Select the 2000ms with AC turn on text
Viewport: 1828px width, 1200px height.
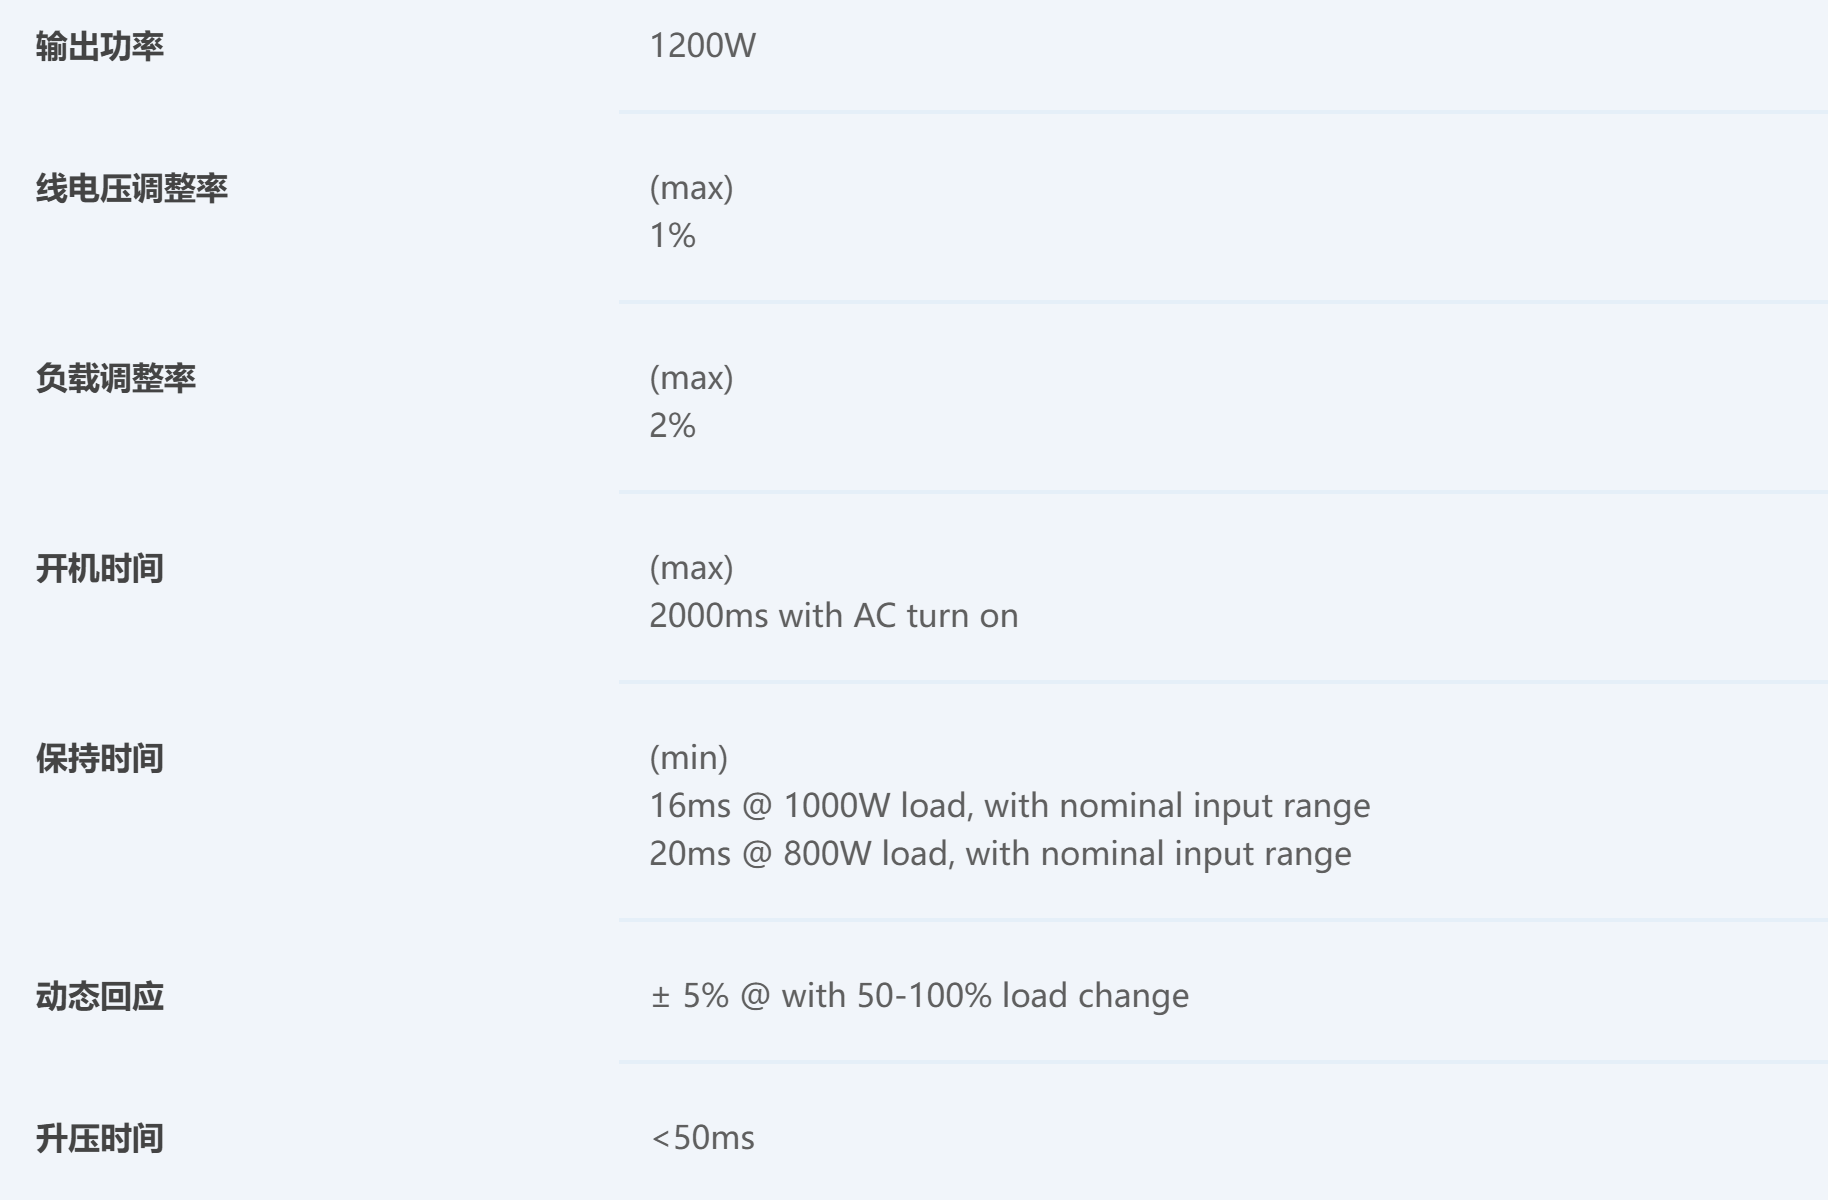tap(833, 616)
